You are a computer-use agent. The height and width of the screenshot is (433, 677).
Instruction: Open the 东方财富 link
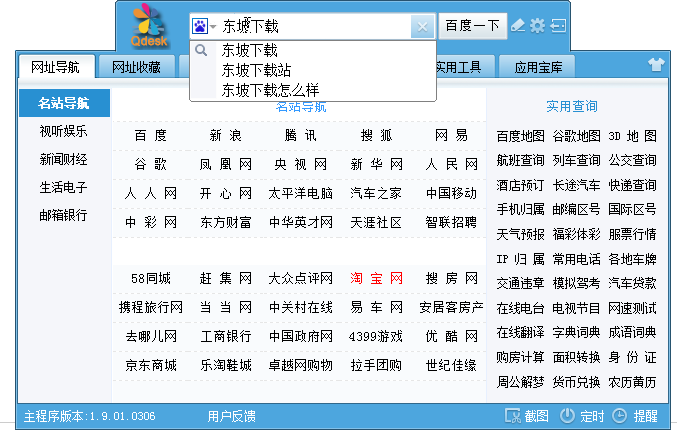coord(225,222)
